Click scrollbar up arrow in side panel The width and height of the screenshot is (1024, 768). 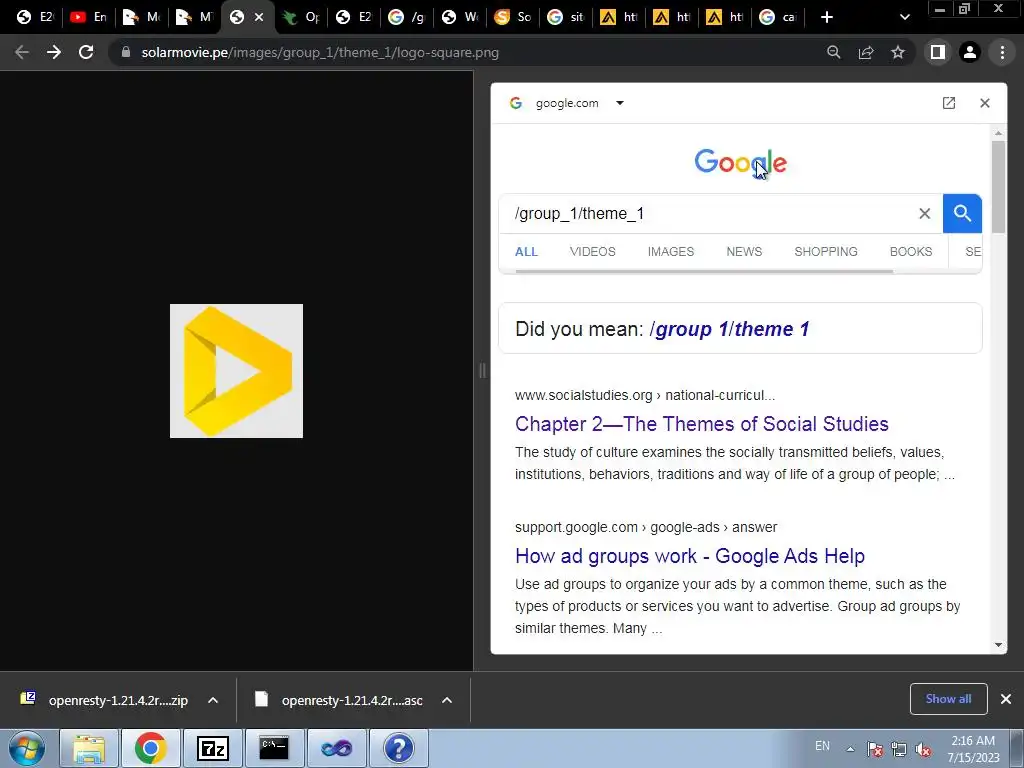click(998, 133)
